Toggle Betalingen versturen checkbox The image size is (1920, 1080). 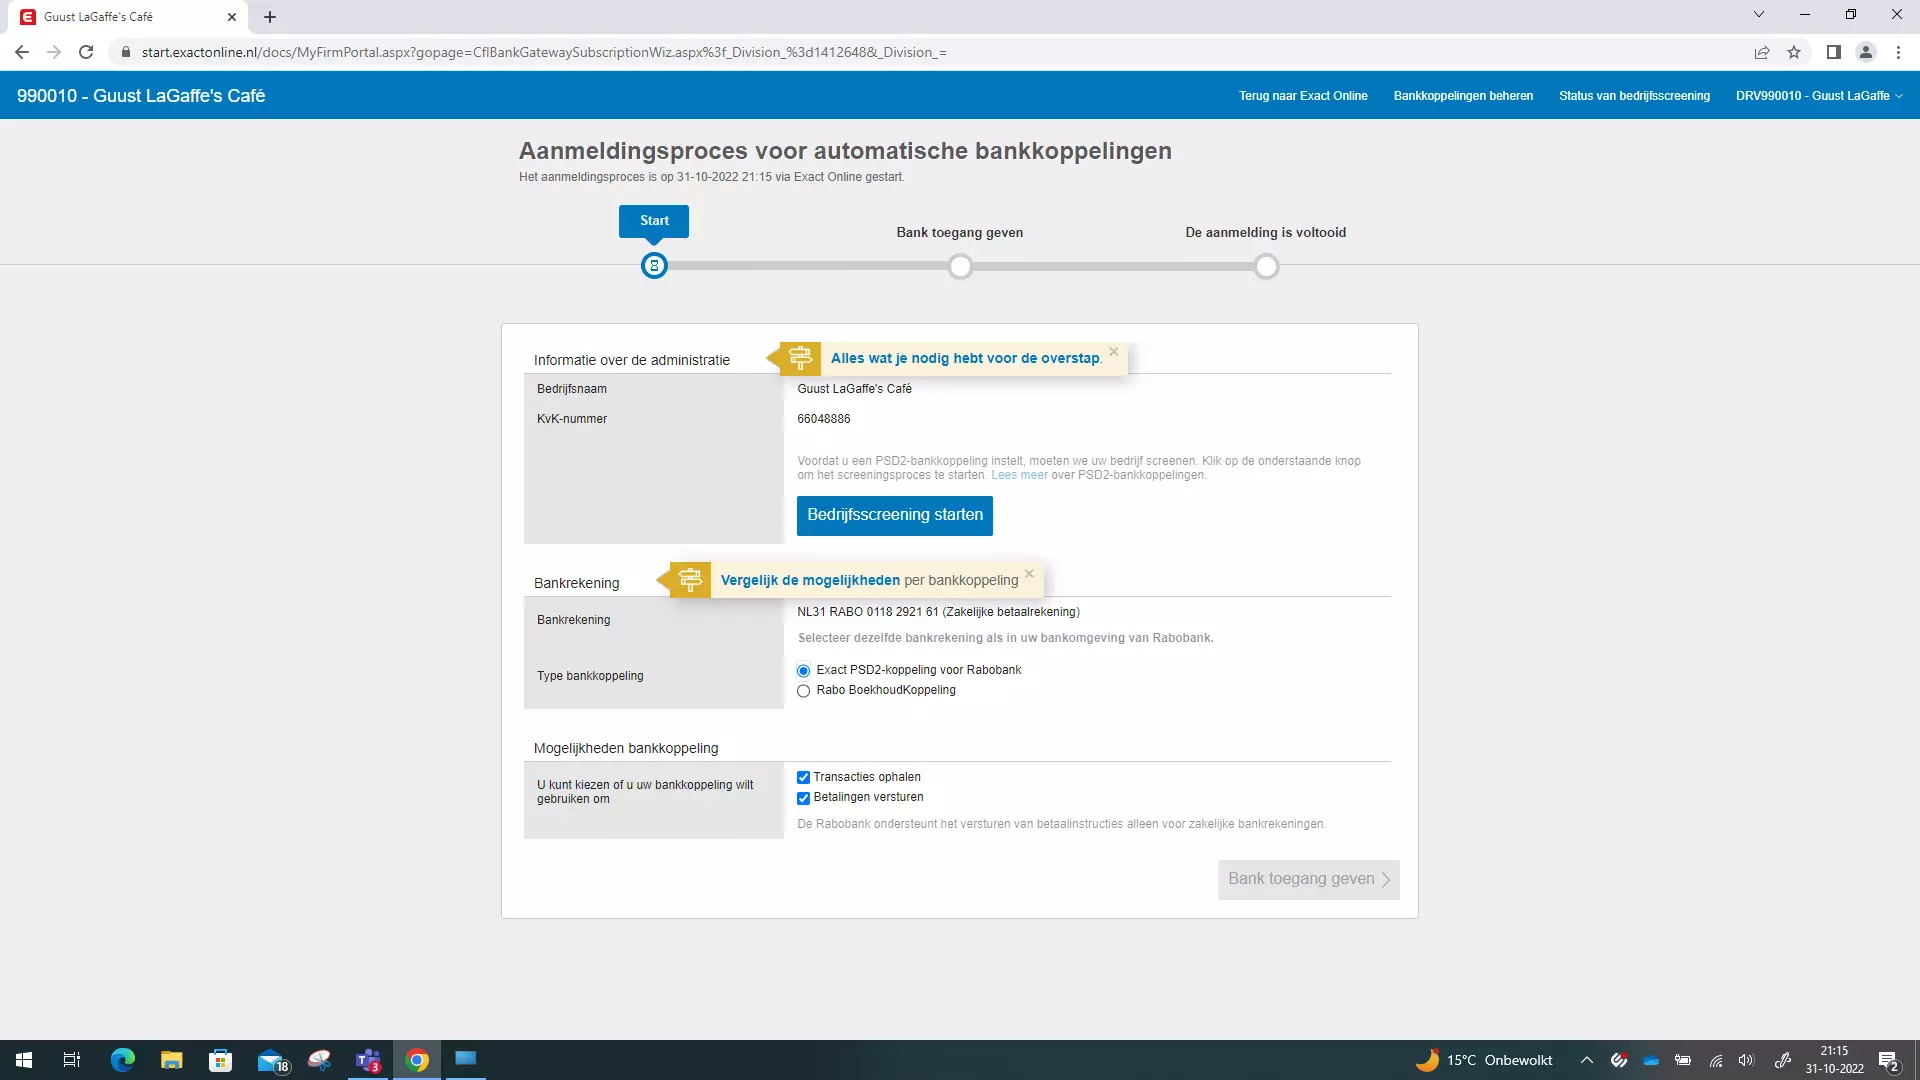(803, 798)
